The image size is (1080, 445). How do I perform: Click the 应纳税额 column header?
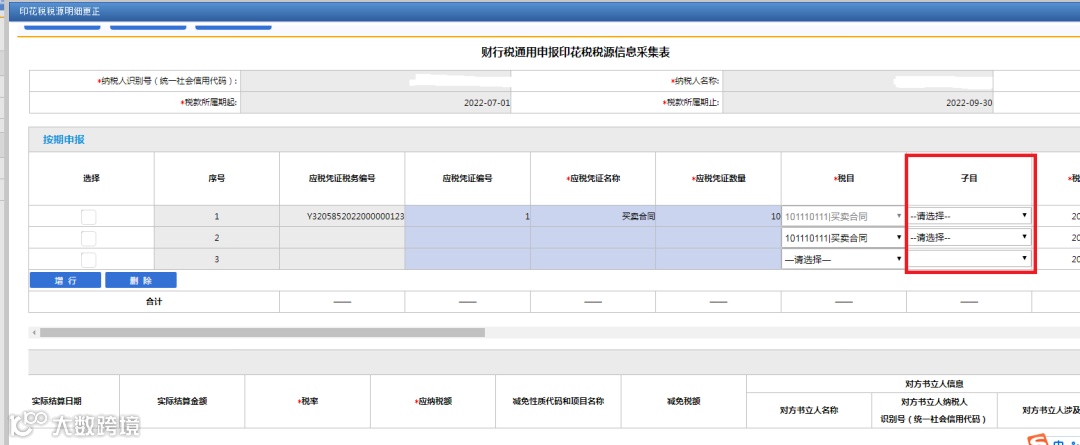[433, 401]
